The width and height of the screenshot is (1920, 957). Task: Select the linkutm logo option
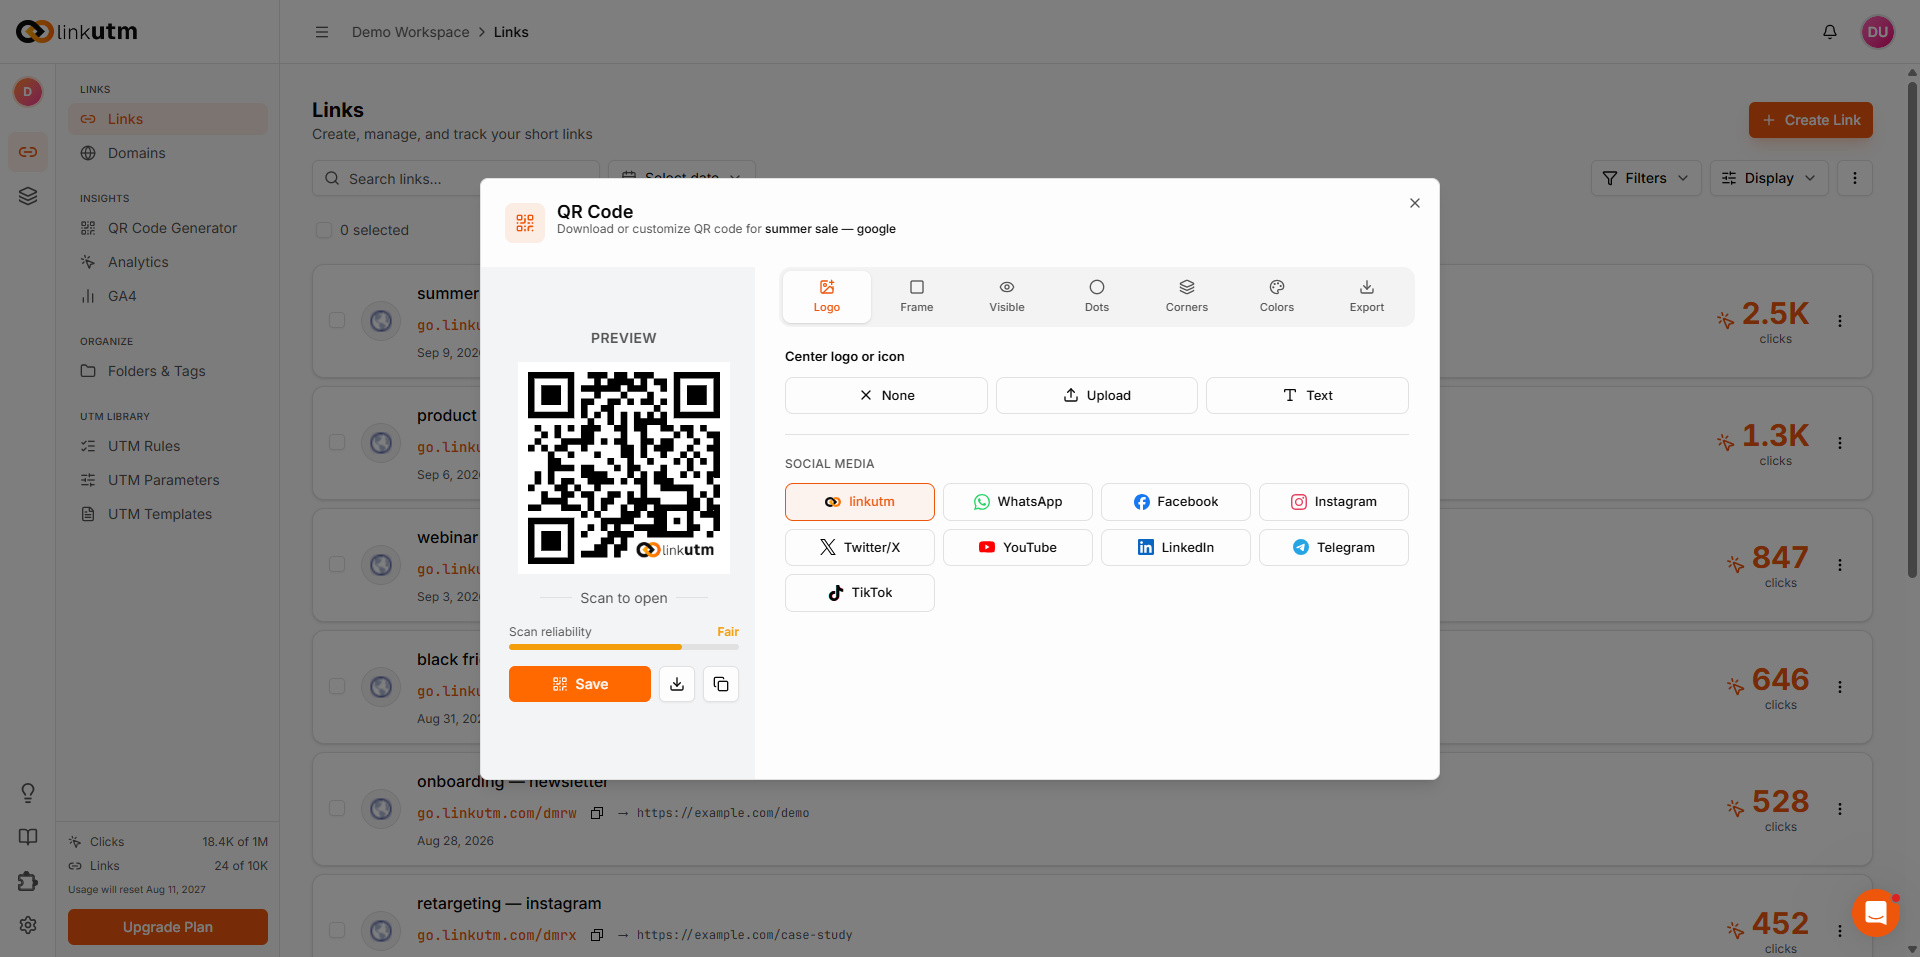tap(860, 502)
